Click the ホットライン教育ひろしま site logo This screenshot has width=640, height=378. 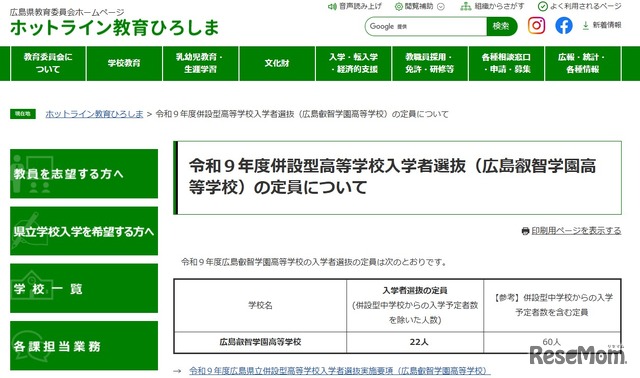114,28
